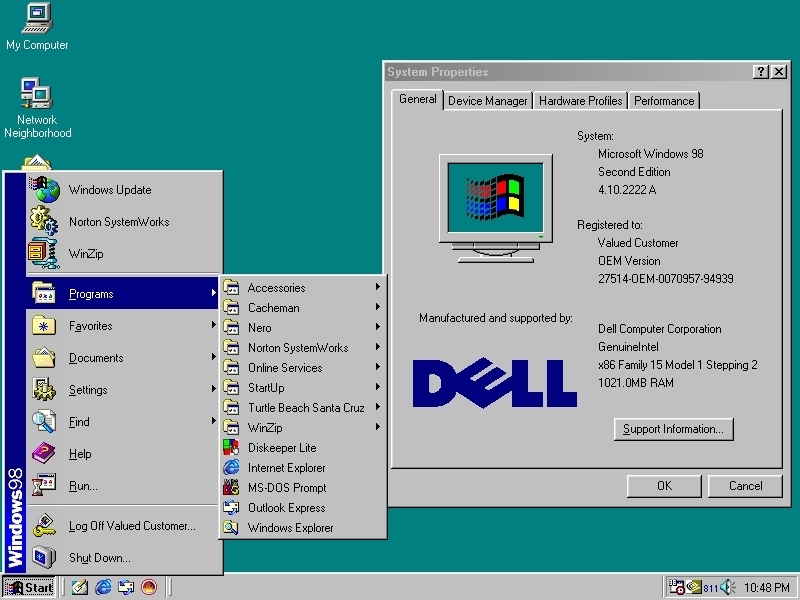Open Network Neighborhood desktop icon
This screenshot has width=800, height=600.
coord(37,100)
